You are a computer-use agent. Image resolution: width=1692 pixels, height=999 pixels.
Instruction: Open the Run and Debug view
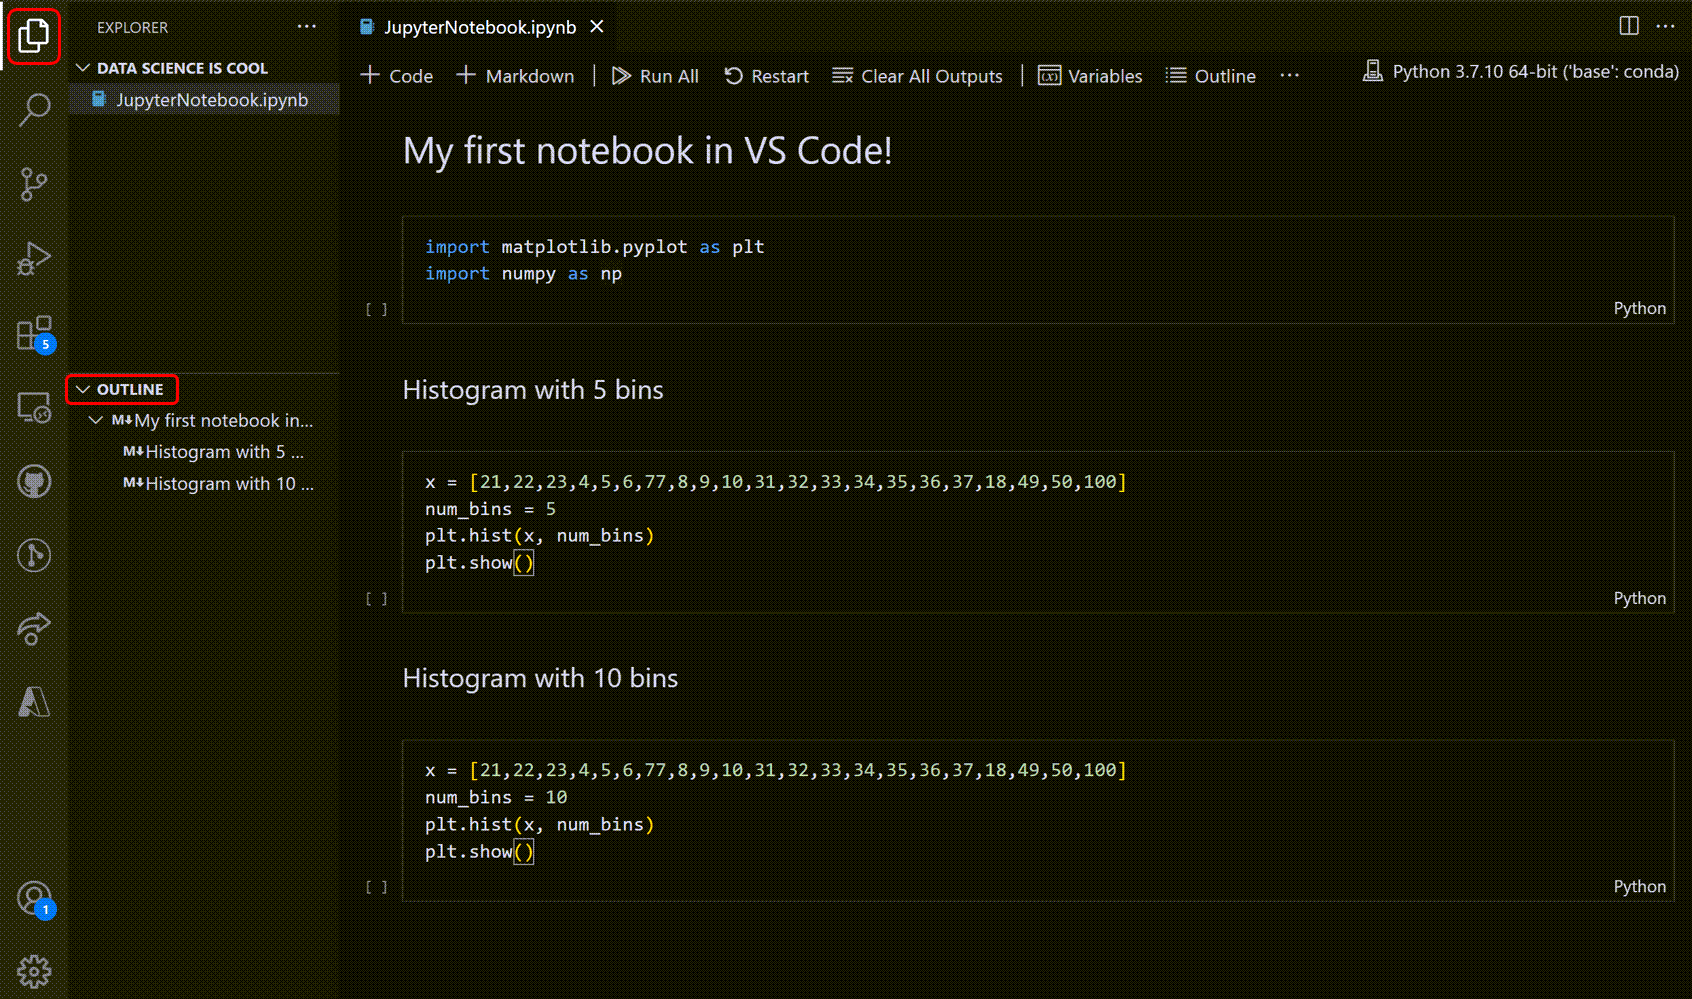33,257
